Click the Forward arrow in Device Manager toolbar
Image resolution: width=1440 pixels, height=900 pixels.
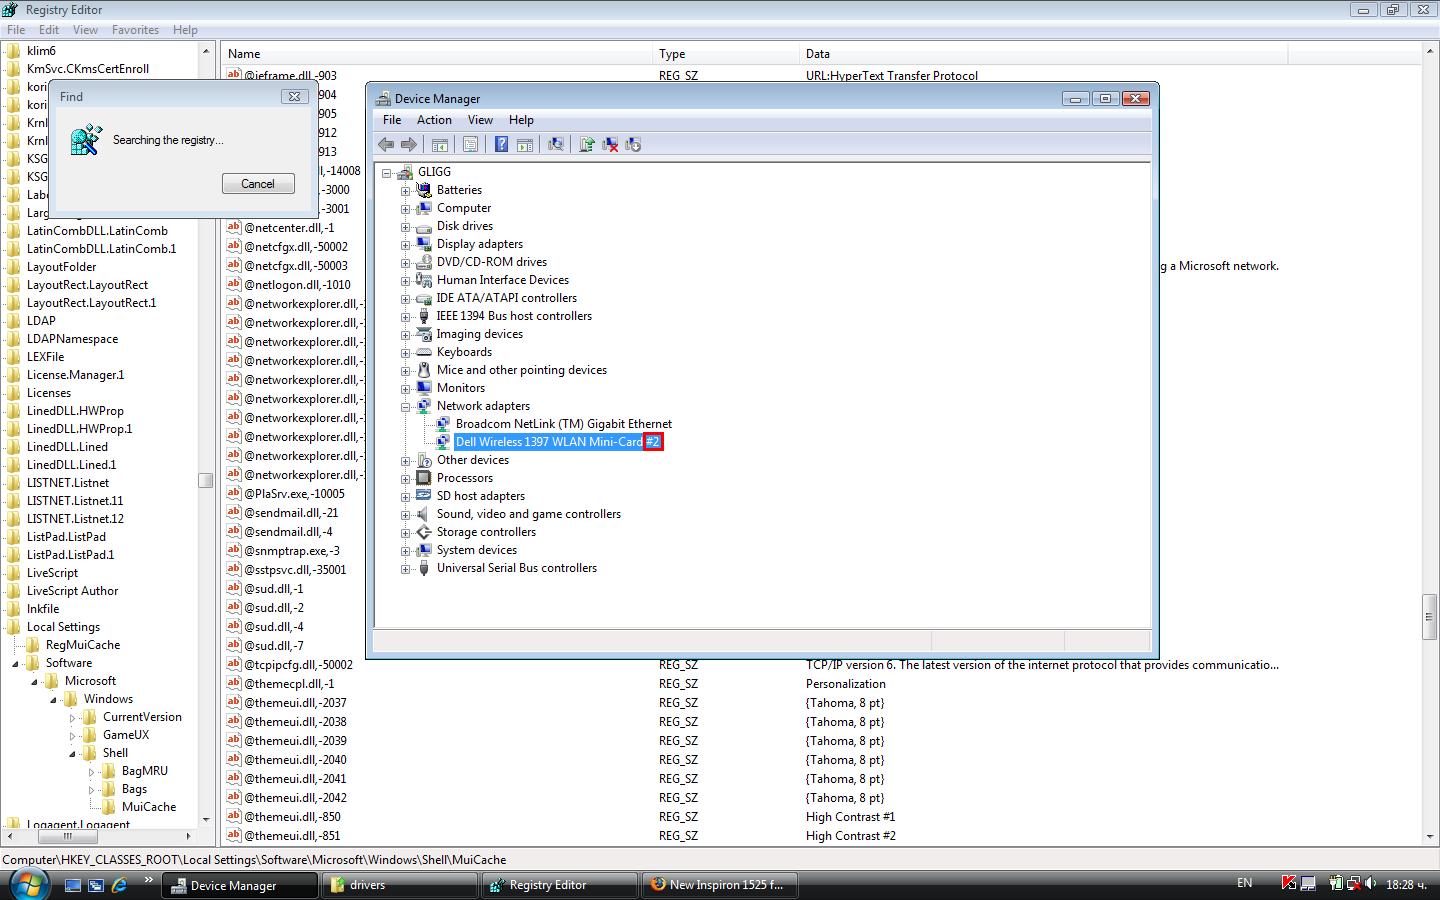click(408, 145)
